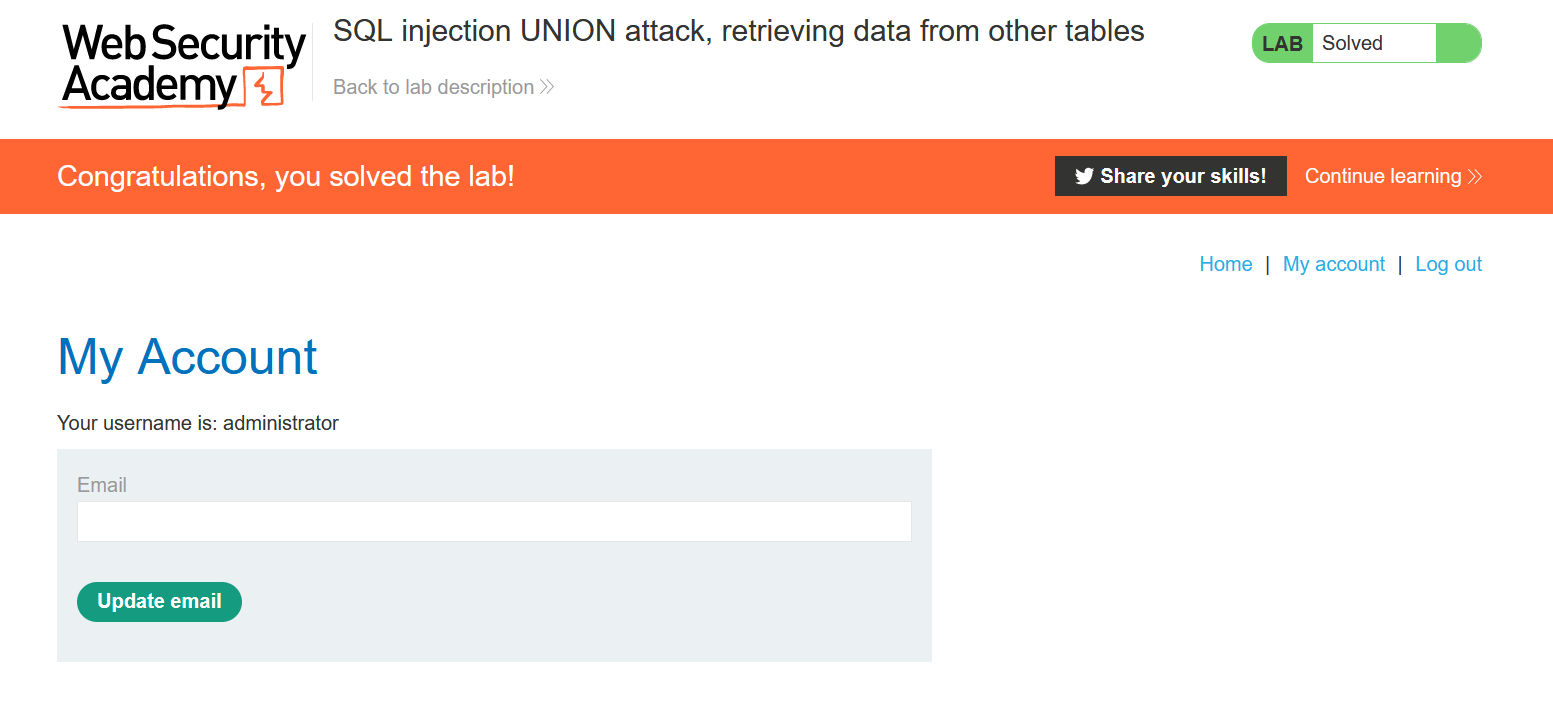Screen dimensions: 1553x710
Task: Click chevron beside Back to lab description
Action: coord(547,88)
